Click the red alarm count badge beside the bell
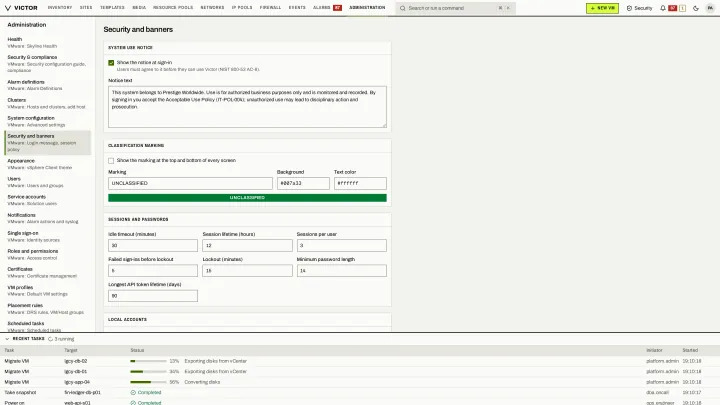The image size is (720, 405). pos(672,8)
